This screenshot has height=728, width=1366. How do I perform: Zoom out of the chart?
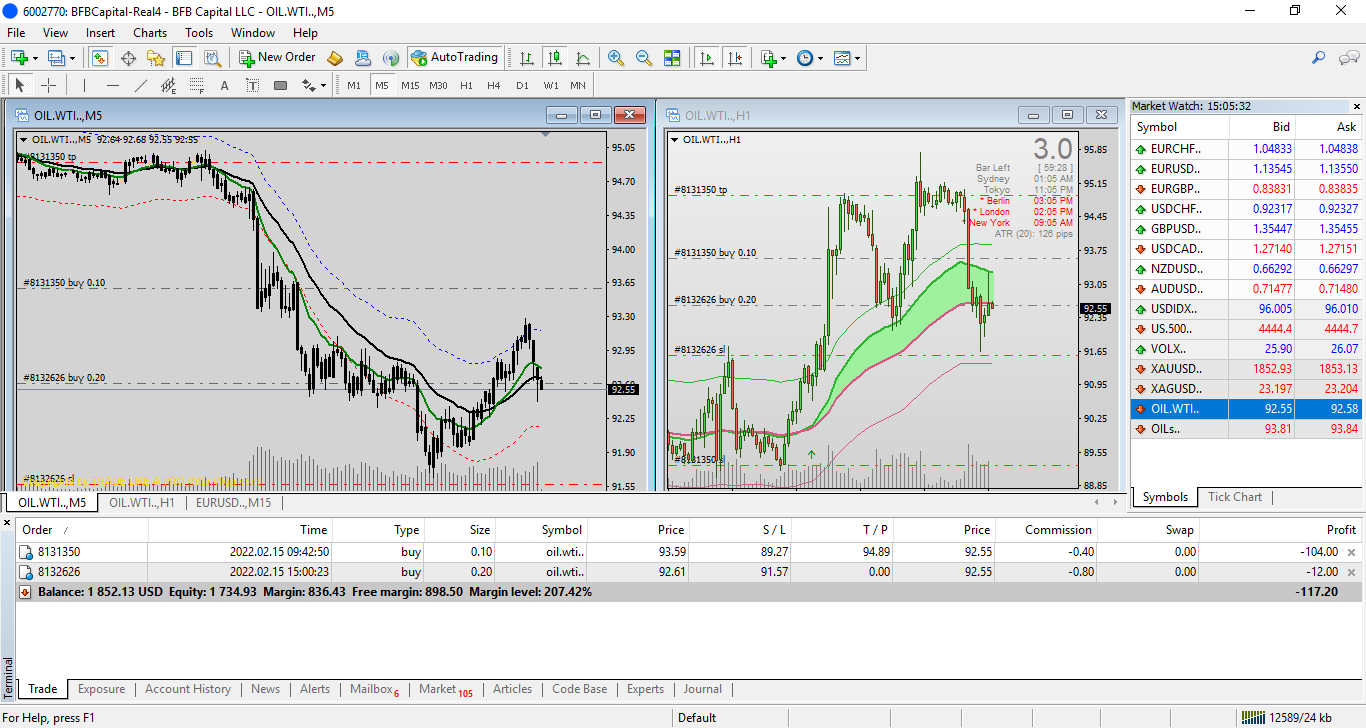click(644, 58)
